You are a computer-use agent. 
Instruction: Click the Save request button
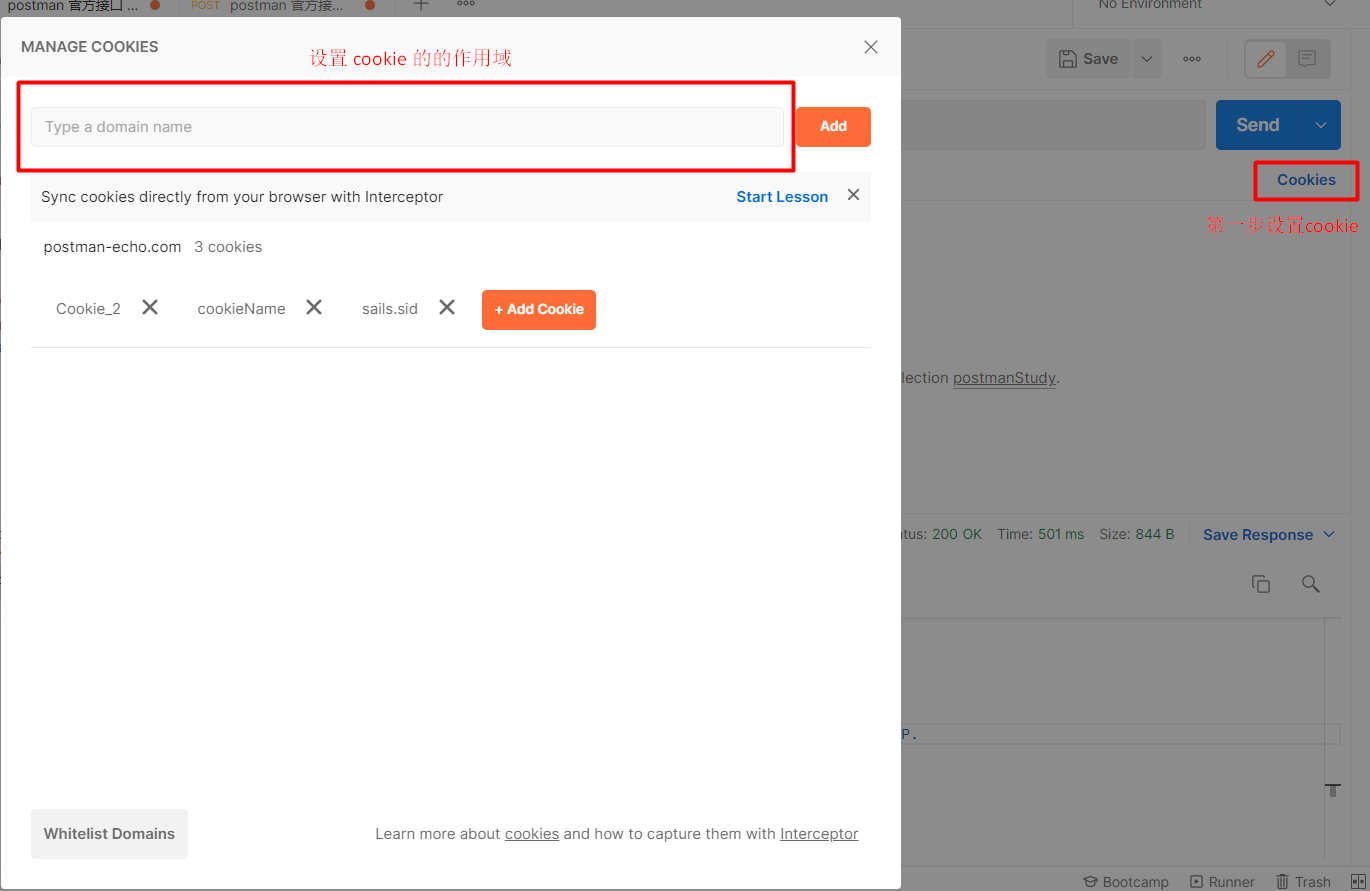point(1089,59)
